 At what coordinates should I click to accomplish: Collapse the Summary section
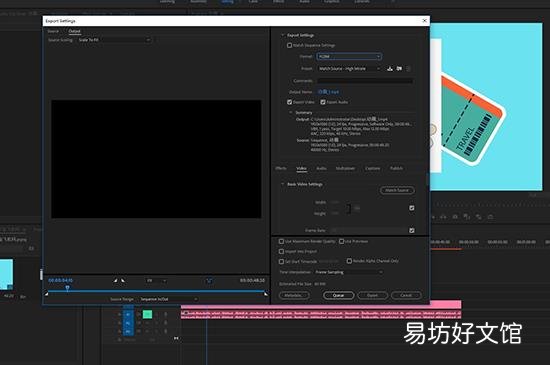click(x=290, y=113)
